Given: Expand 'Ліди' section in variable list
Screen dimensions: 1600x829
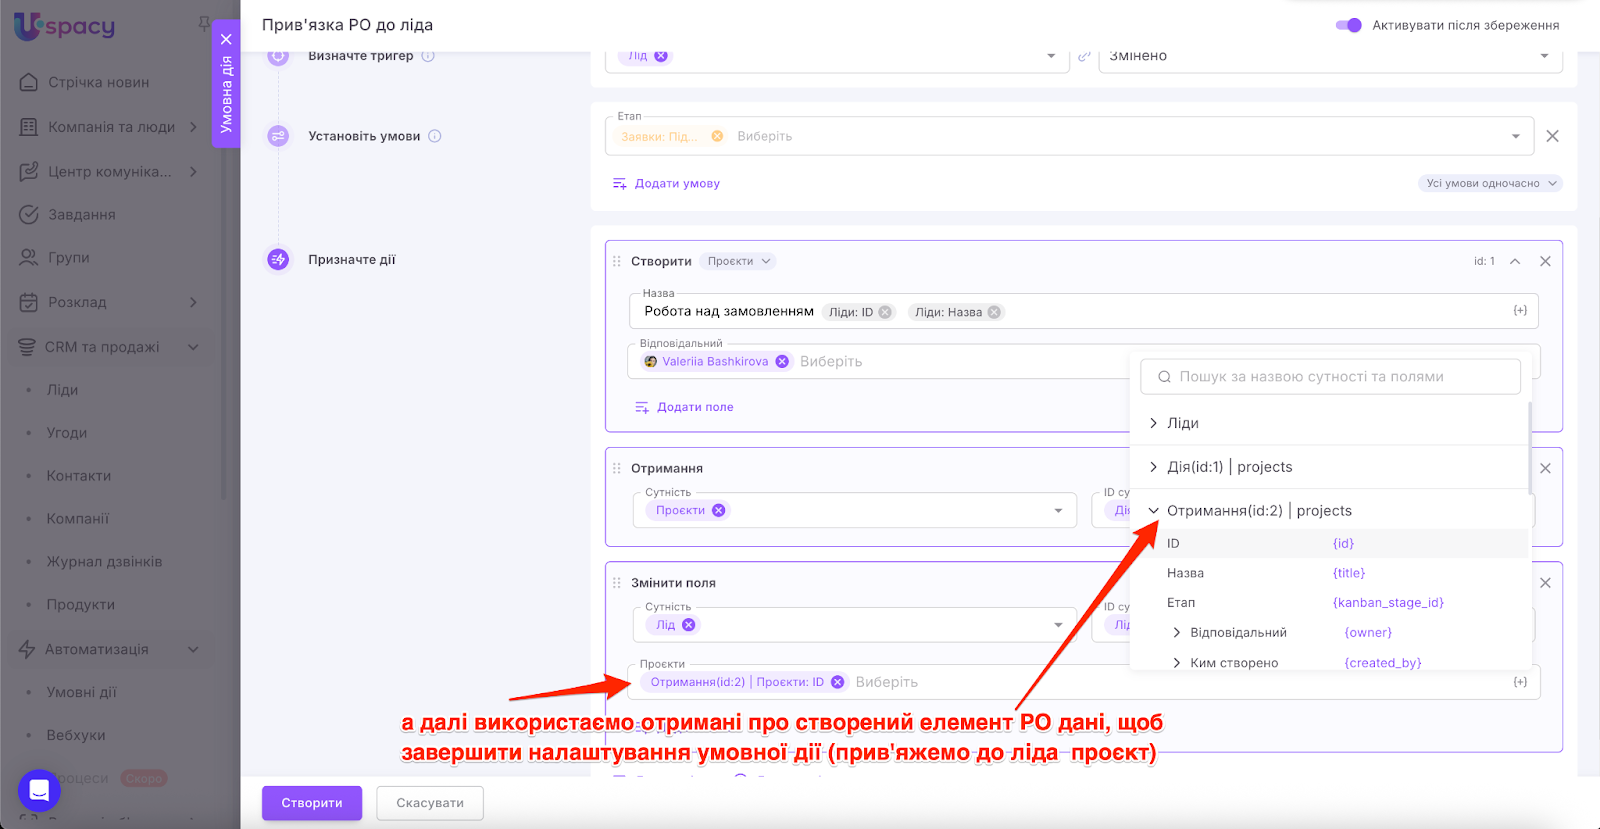Looking at the screenshot, I should [x=1153, y=423].
